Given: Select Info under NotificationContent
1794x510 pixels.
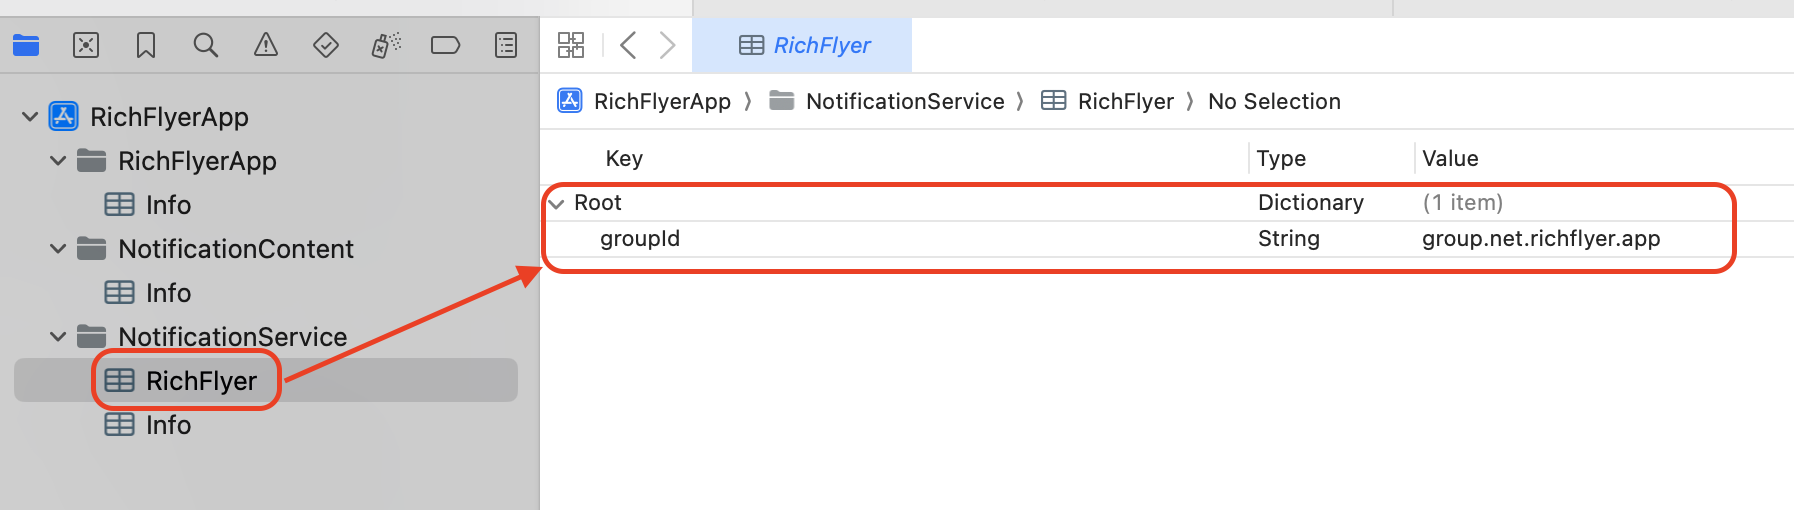Looking at the screenshot, I should click(148, 293).
